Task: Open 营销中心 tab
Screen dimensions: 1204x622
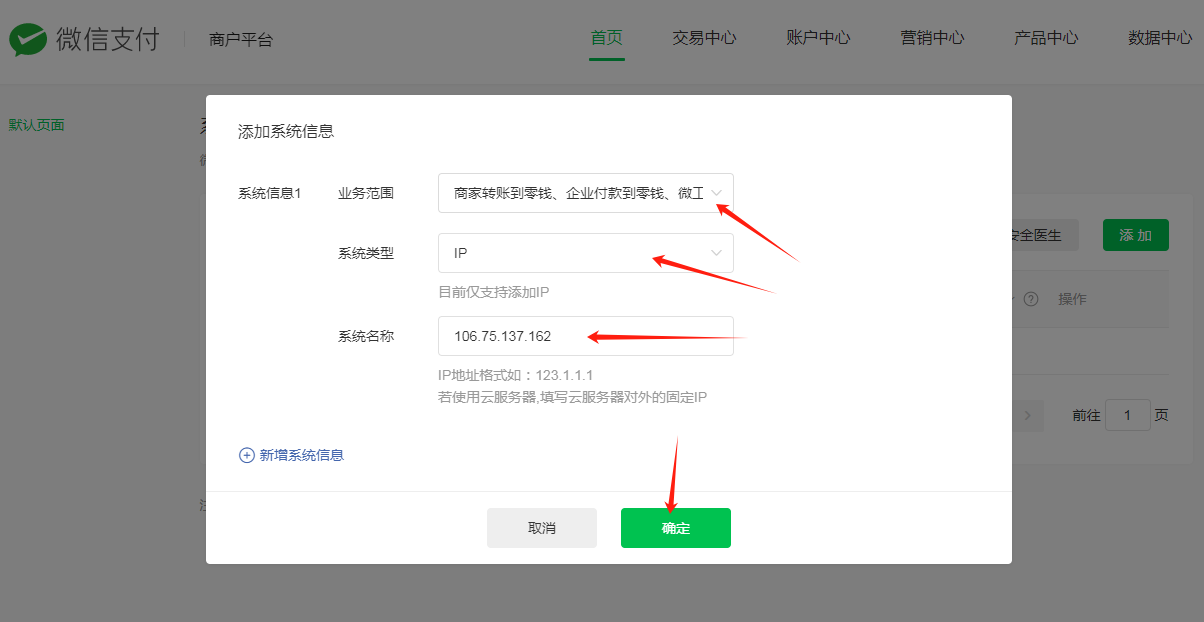Action: point(932,38)
